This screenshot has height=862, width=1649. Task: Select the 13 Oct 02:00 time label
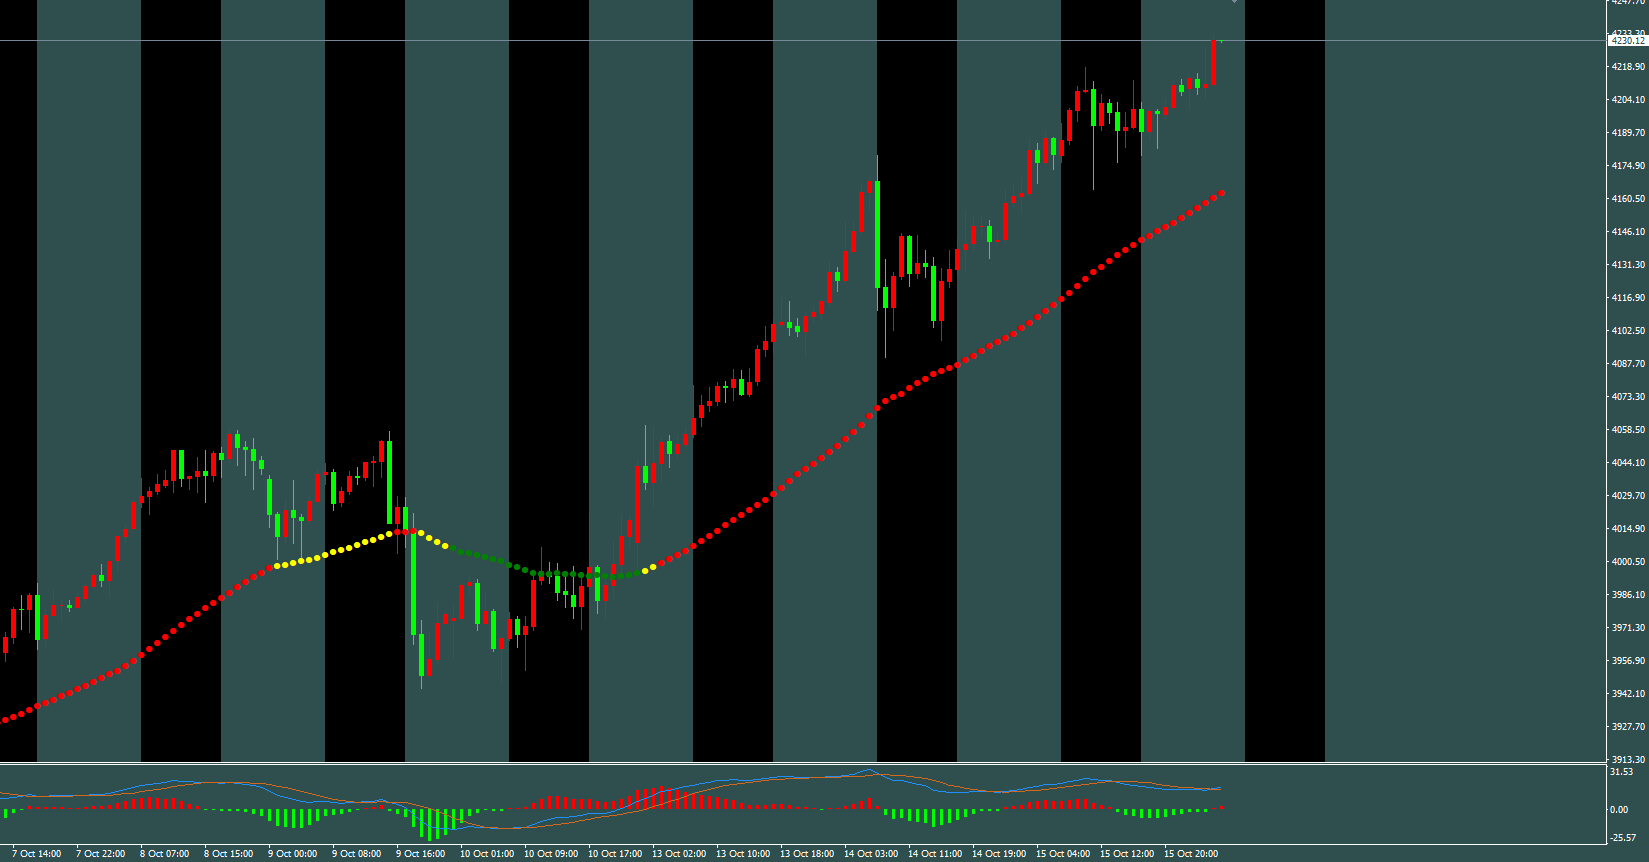pyautogui.click(x=678, y=854)
